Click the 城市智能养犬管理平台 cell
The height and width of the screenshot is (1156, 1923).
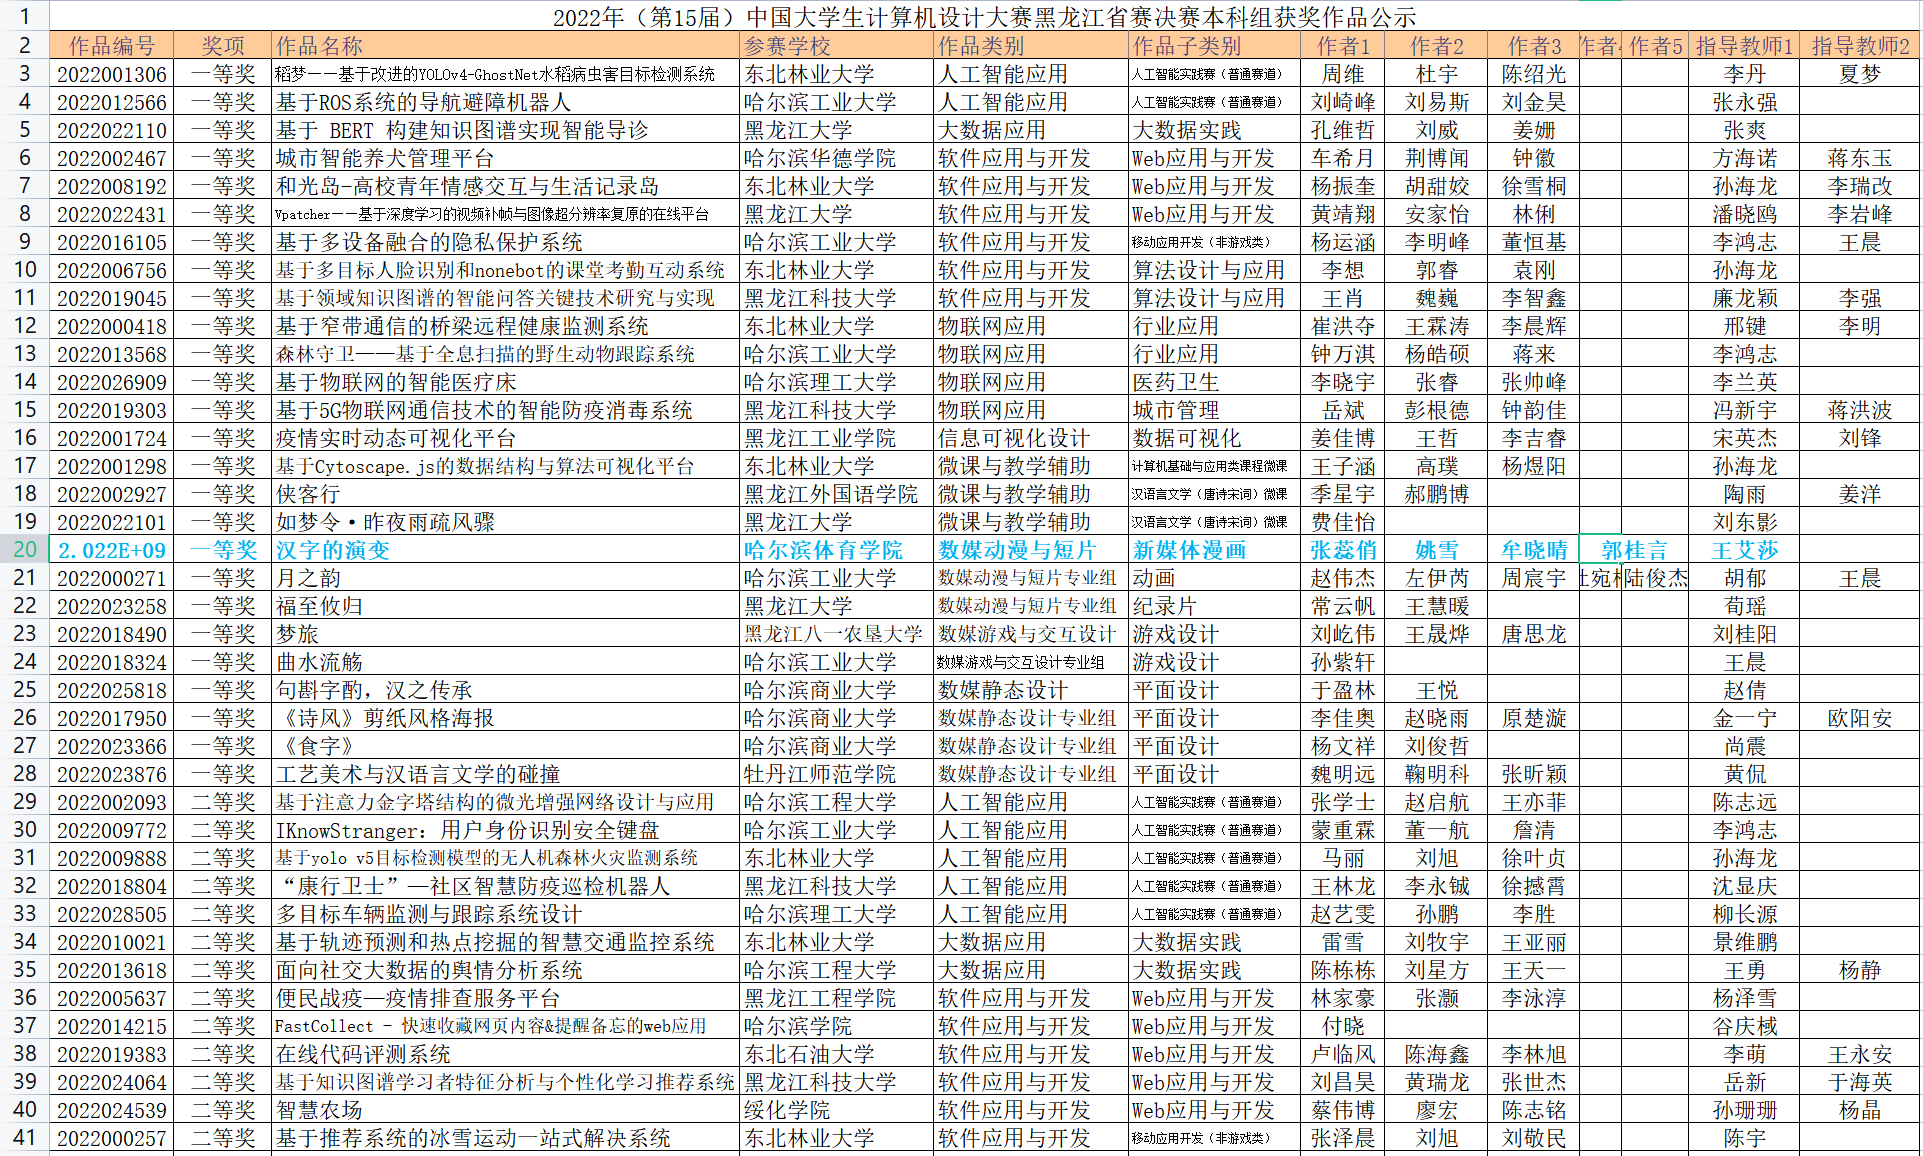384,158
